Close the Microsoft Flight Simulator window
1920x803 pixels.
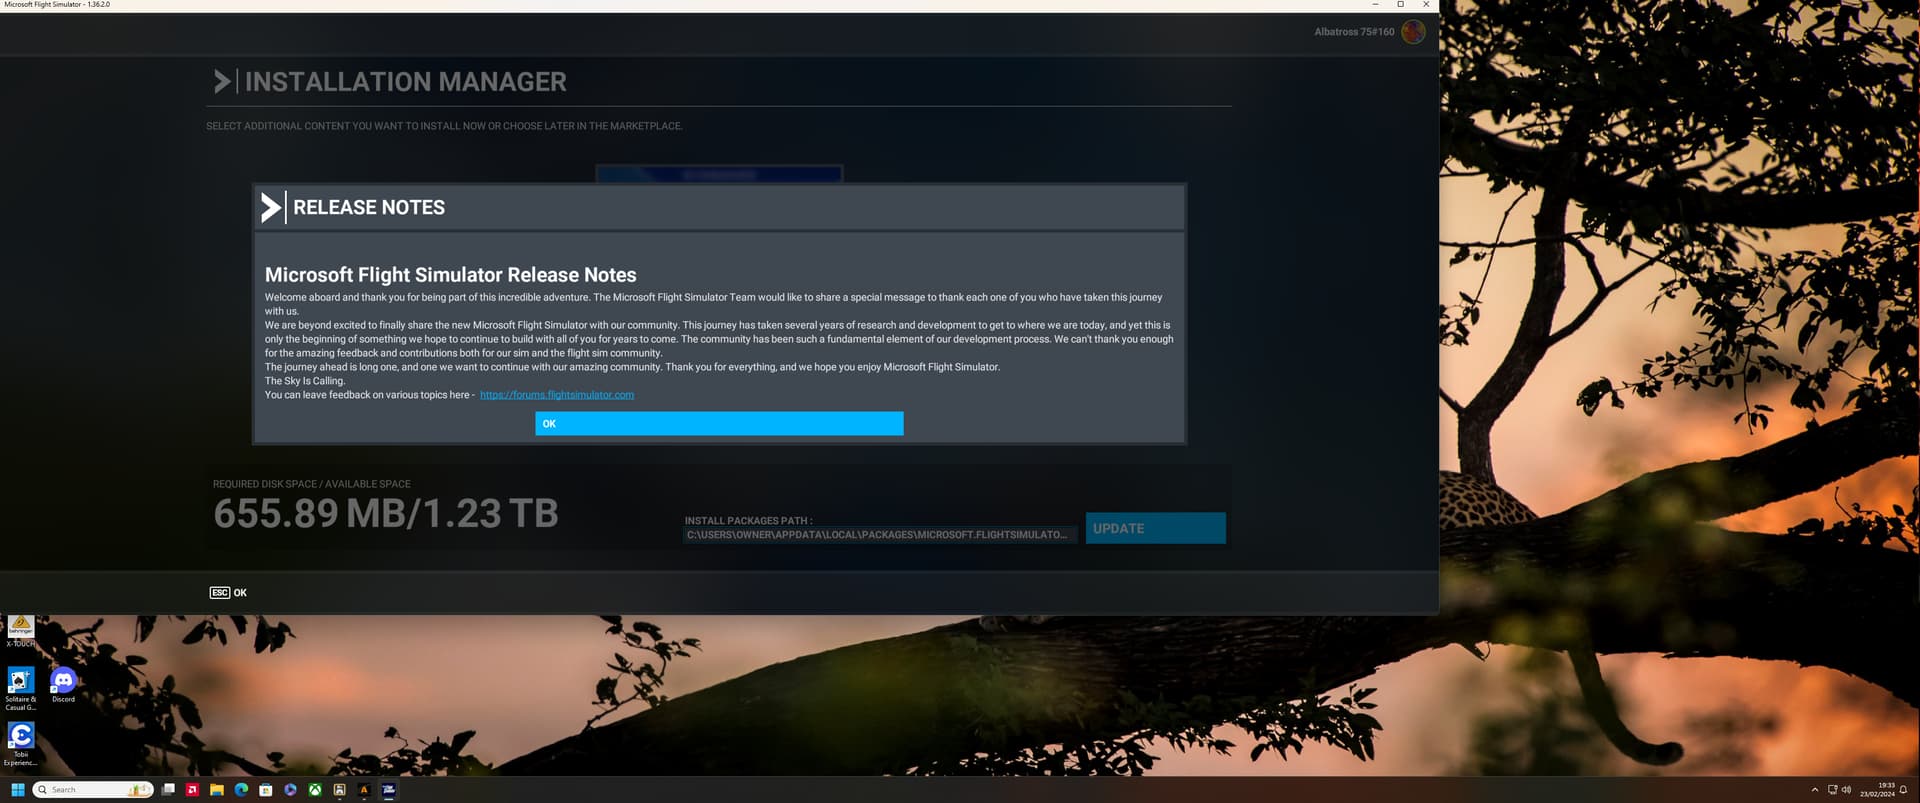[x=1426, y=5]
